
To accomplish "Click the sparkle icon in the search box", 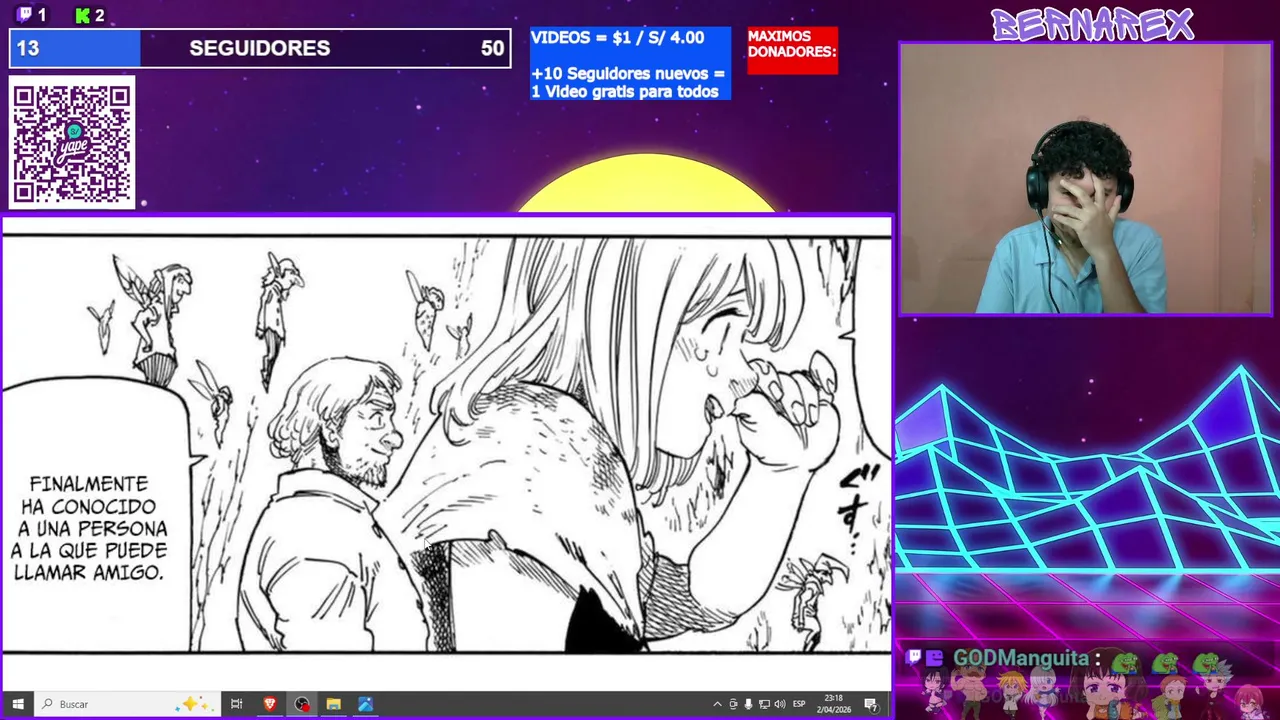I will [192, 704].
